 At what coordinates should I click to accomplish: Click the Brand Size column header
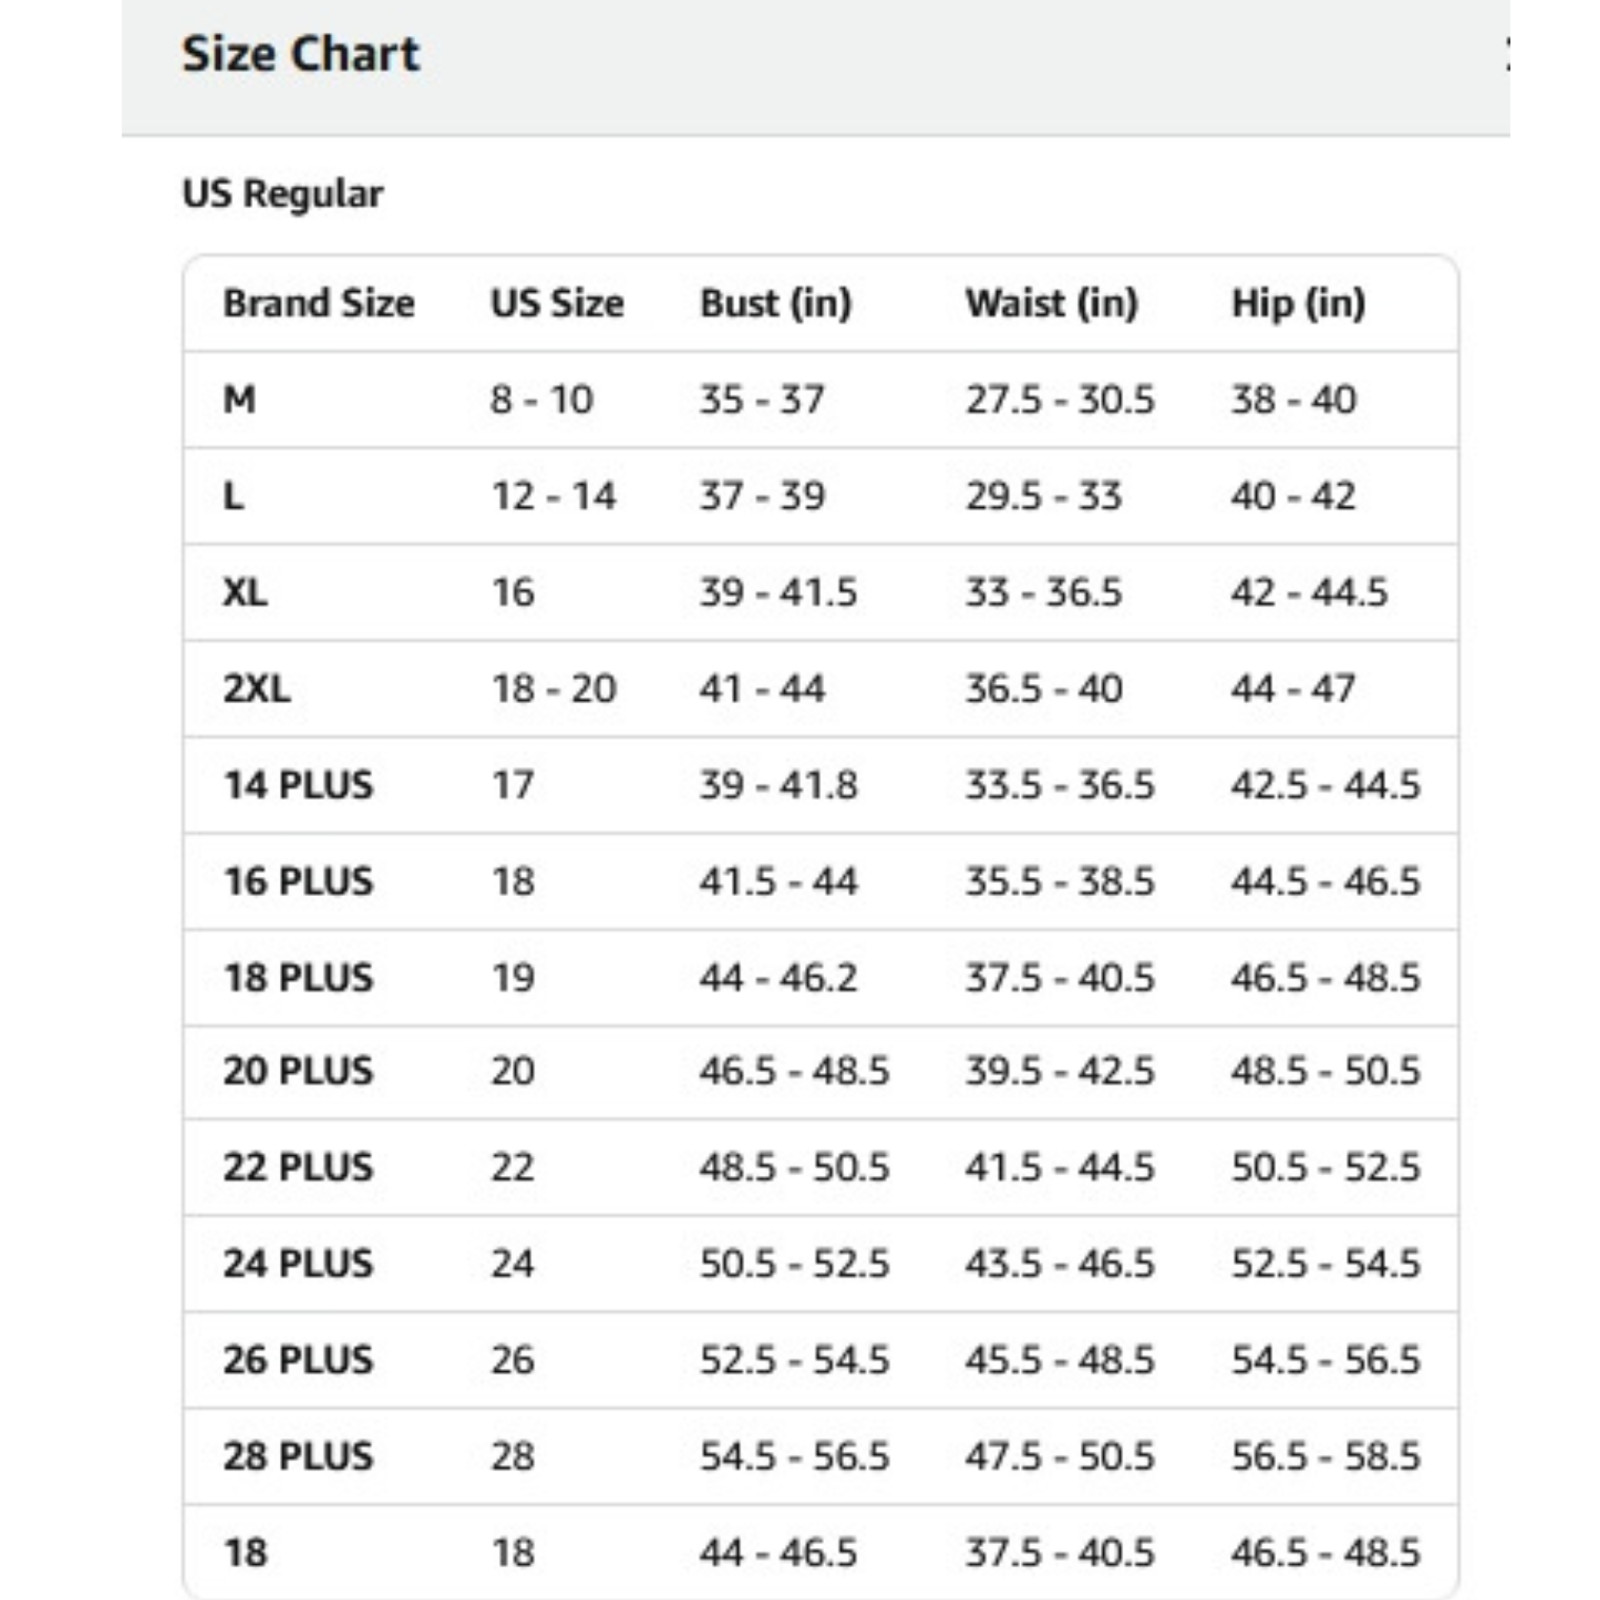coord(319,303)
